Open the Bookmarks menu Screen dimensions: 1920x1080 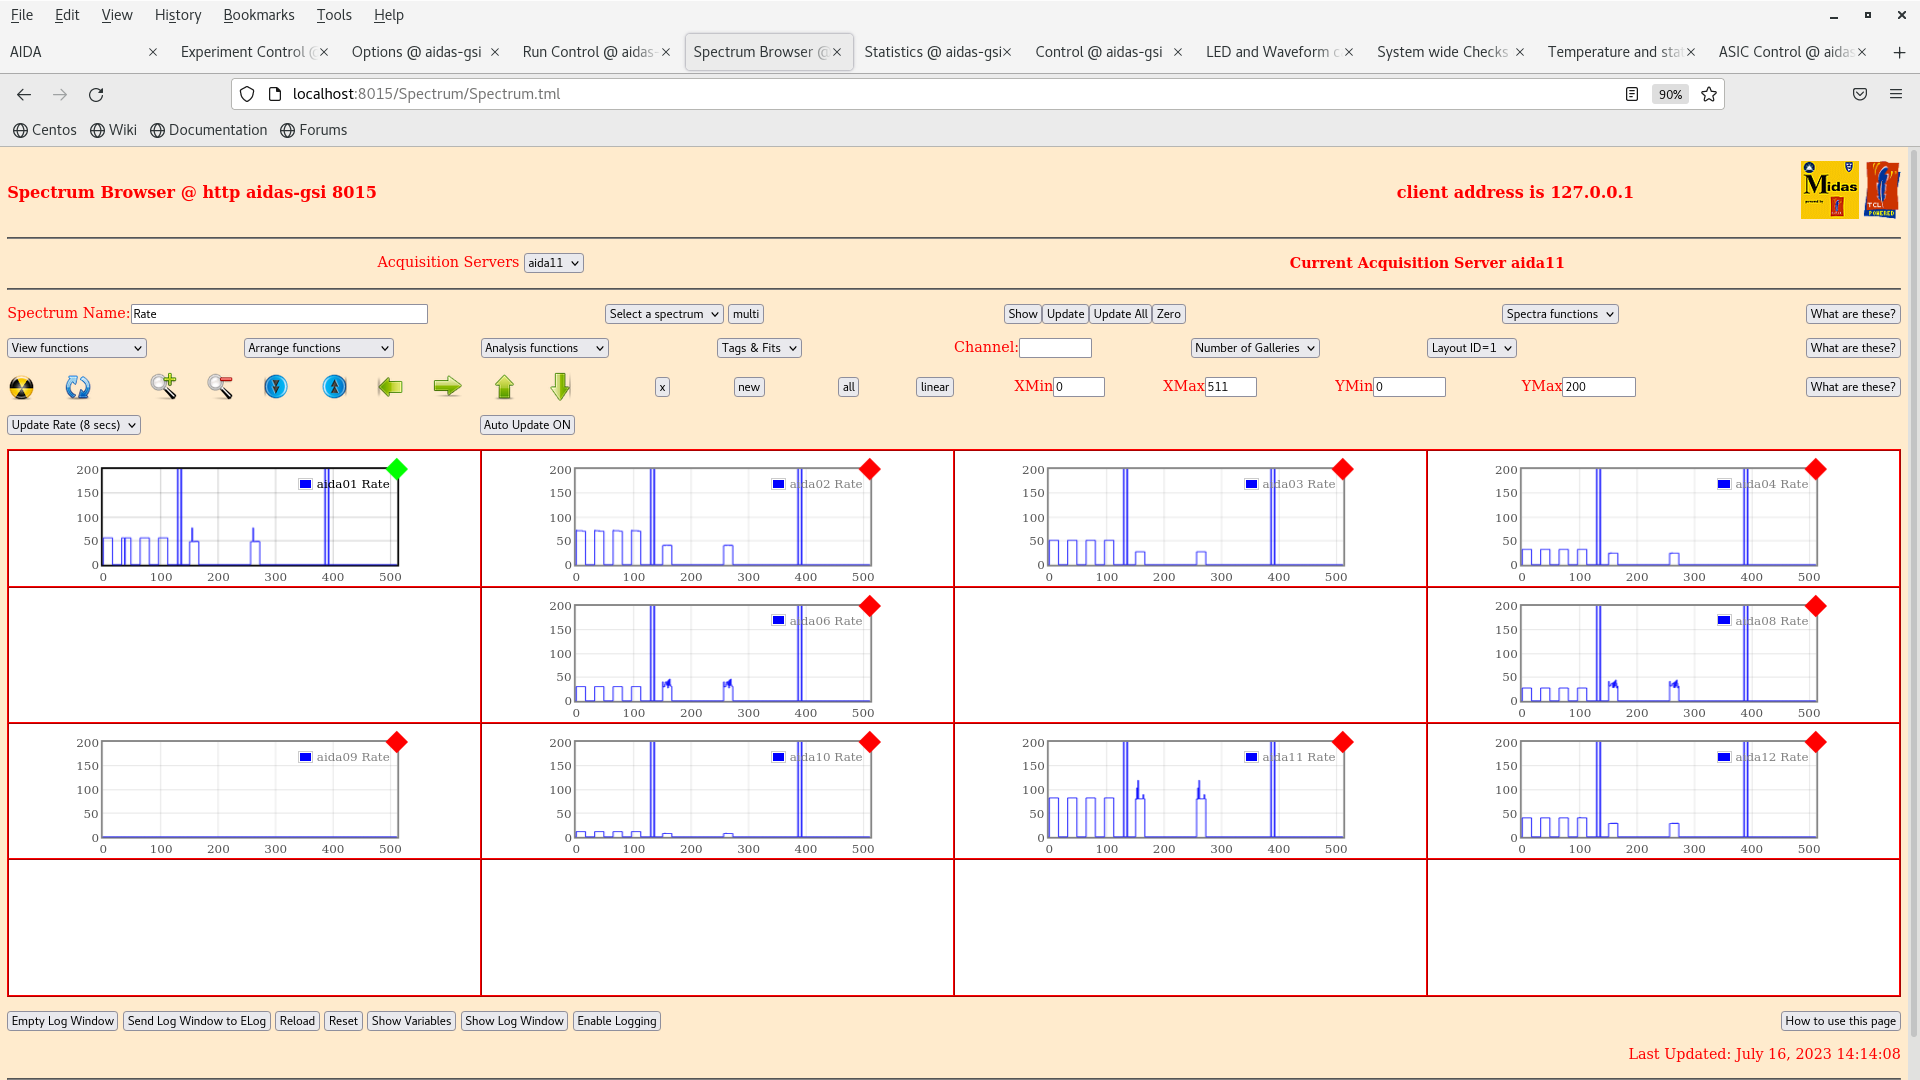(x=258, y=15)
